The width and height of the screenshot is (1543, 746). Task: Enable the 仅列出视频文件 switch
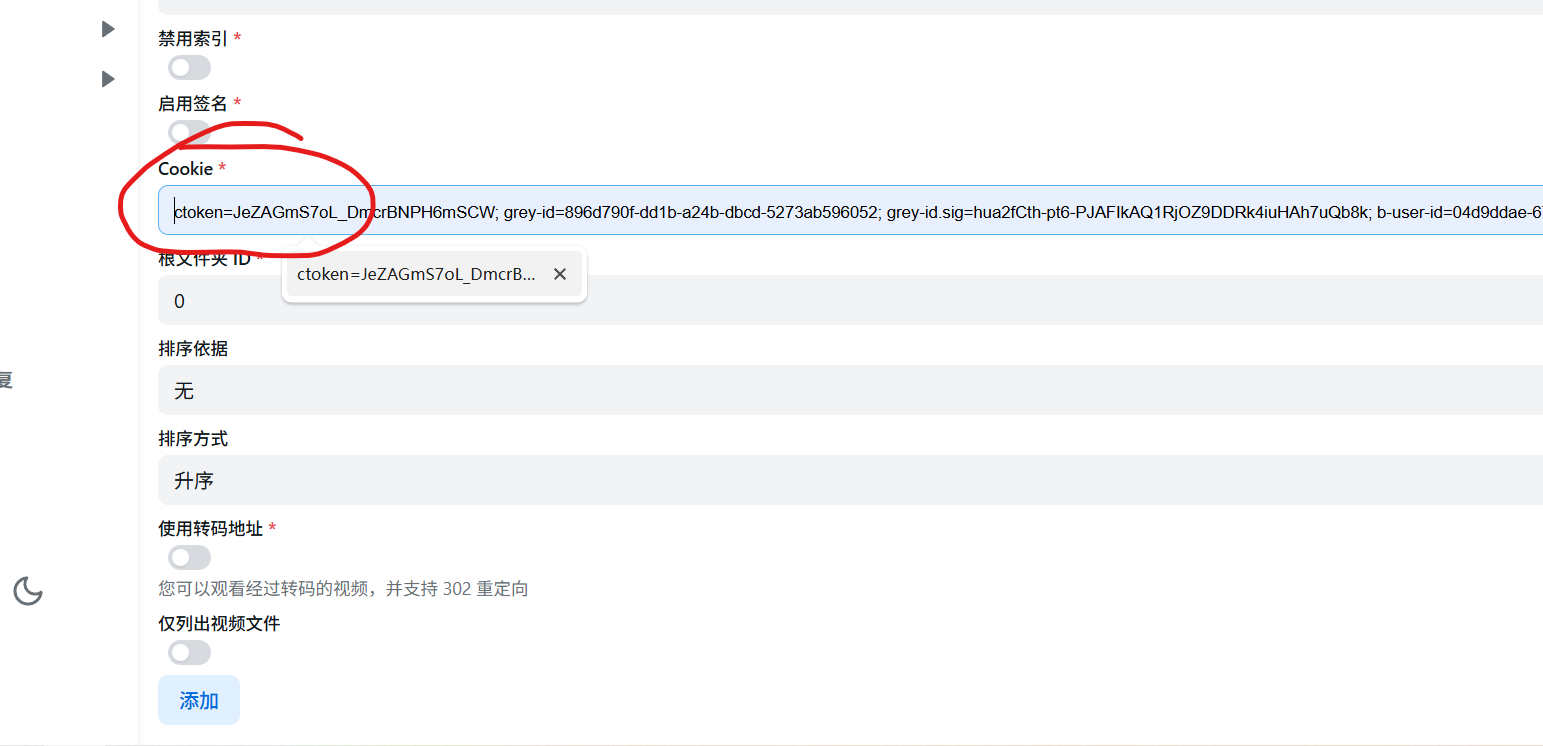click(x=189, y=652)
